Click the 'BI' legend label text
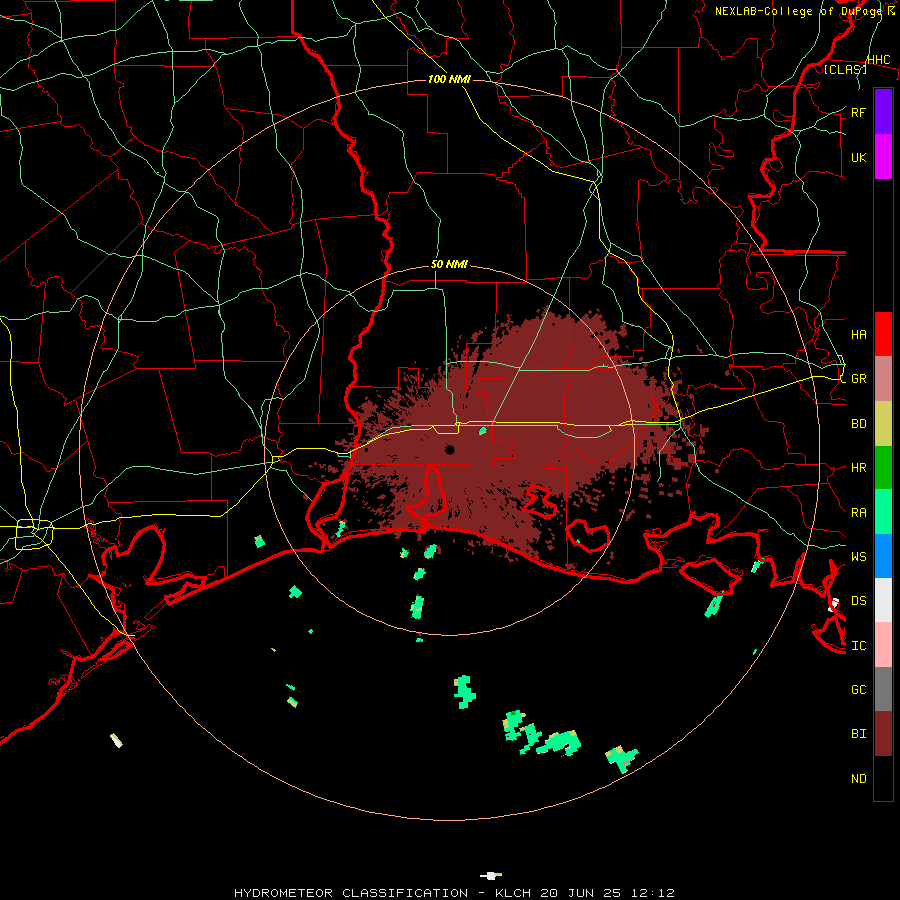 pyautogui.click(x=859, y=734)
